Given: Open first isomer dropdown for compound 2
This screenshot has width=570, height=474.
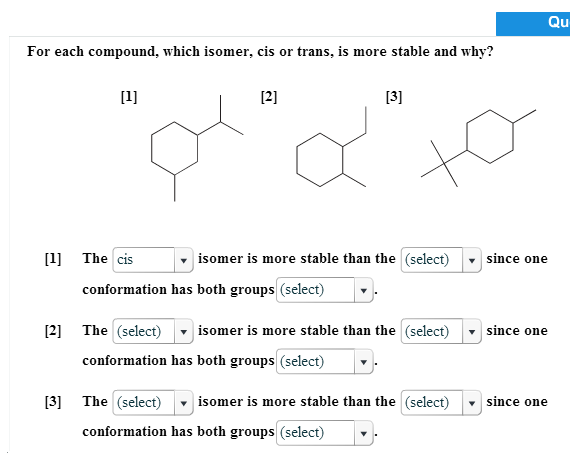Looking at the screenshot, I should click(x=153, y=331).
